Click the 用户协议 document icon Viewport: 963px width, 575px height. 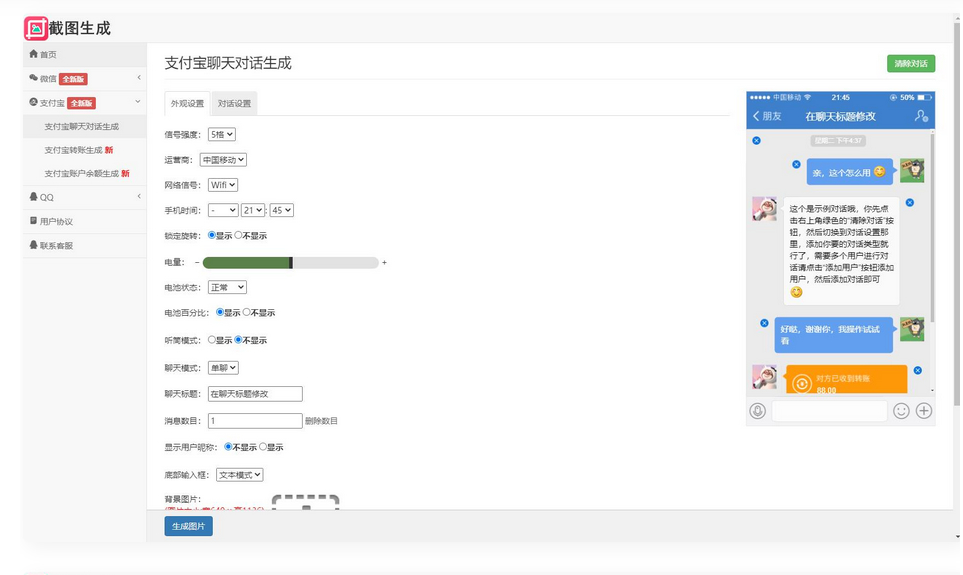pos(33,221)
